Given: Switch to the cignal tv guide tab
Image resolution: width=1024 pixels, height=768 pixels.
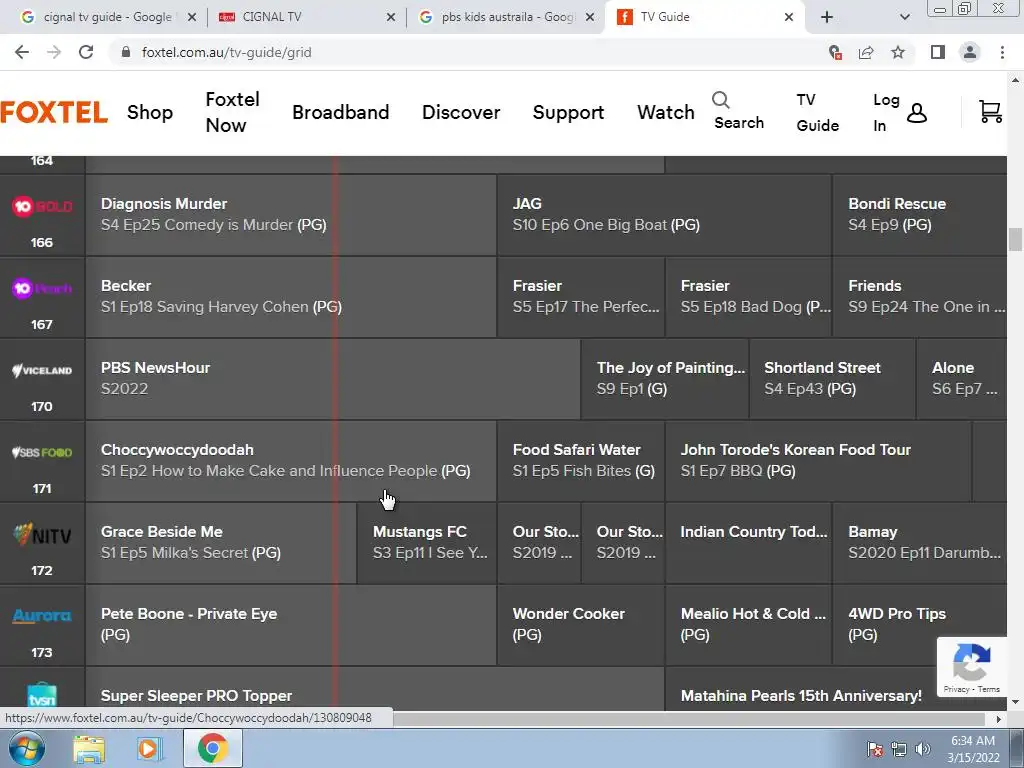Looking at the screenshot, I should (108, 17).
